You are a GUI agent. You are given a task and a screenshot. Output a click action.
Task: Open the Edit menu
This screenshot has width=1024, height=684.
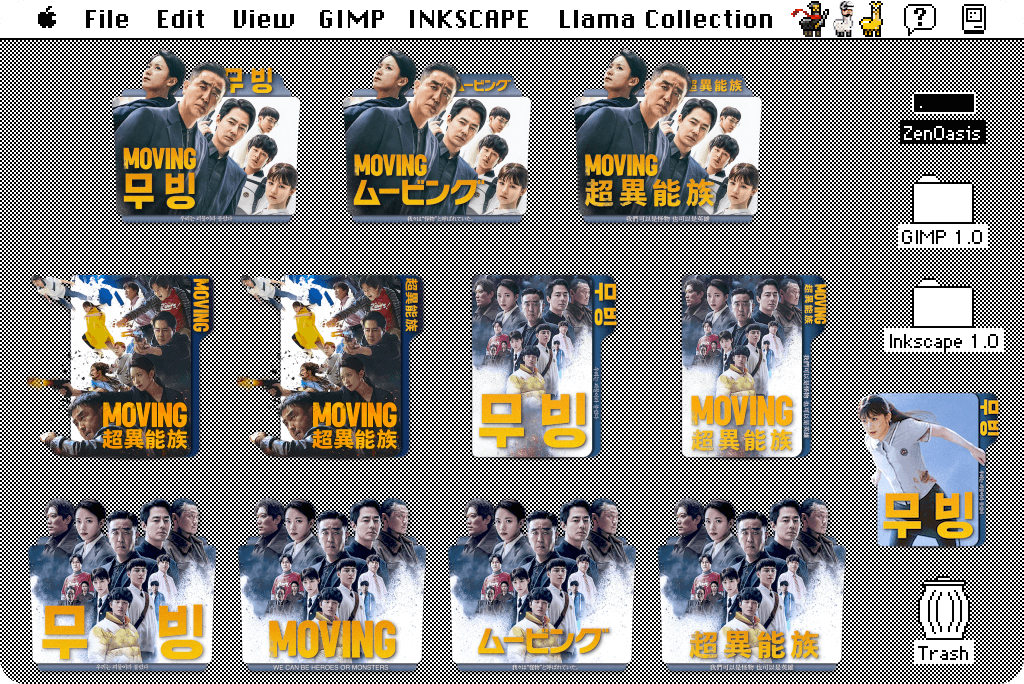178,17
